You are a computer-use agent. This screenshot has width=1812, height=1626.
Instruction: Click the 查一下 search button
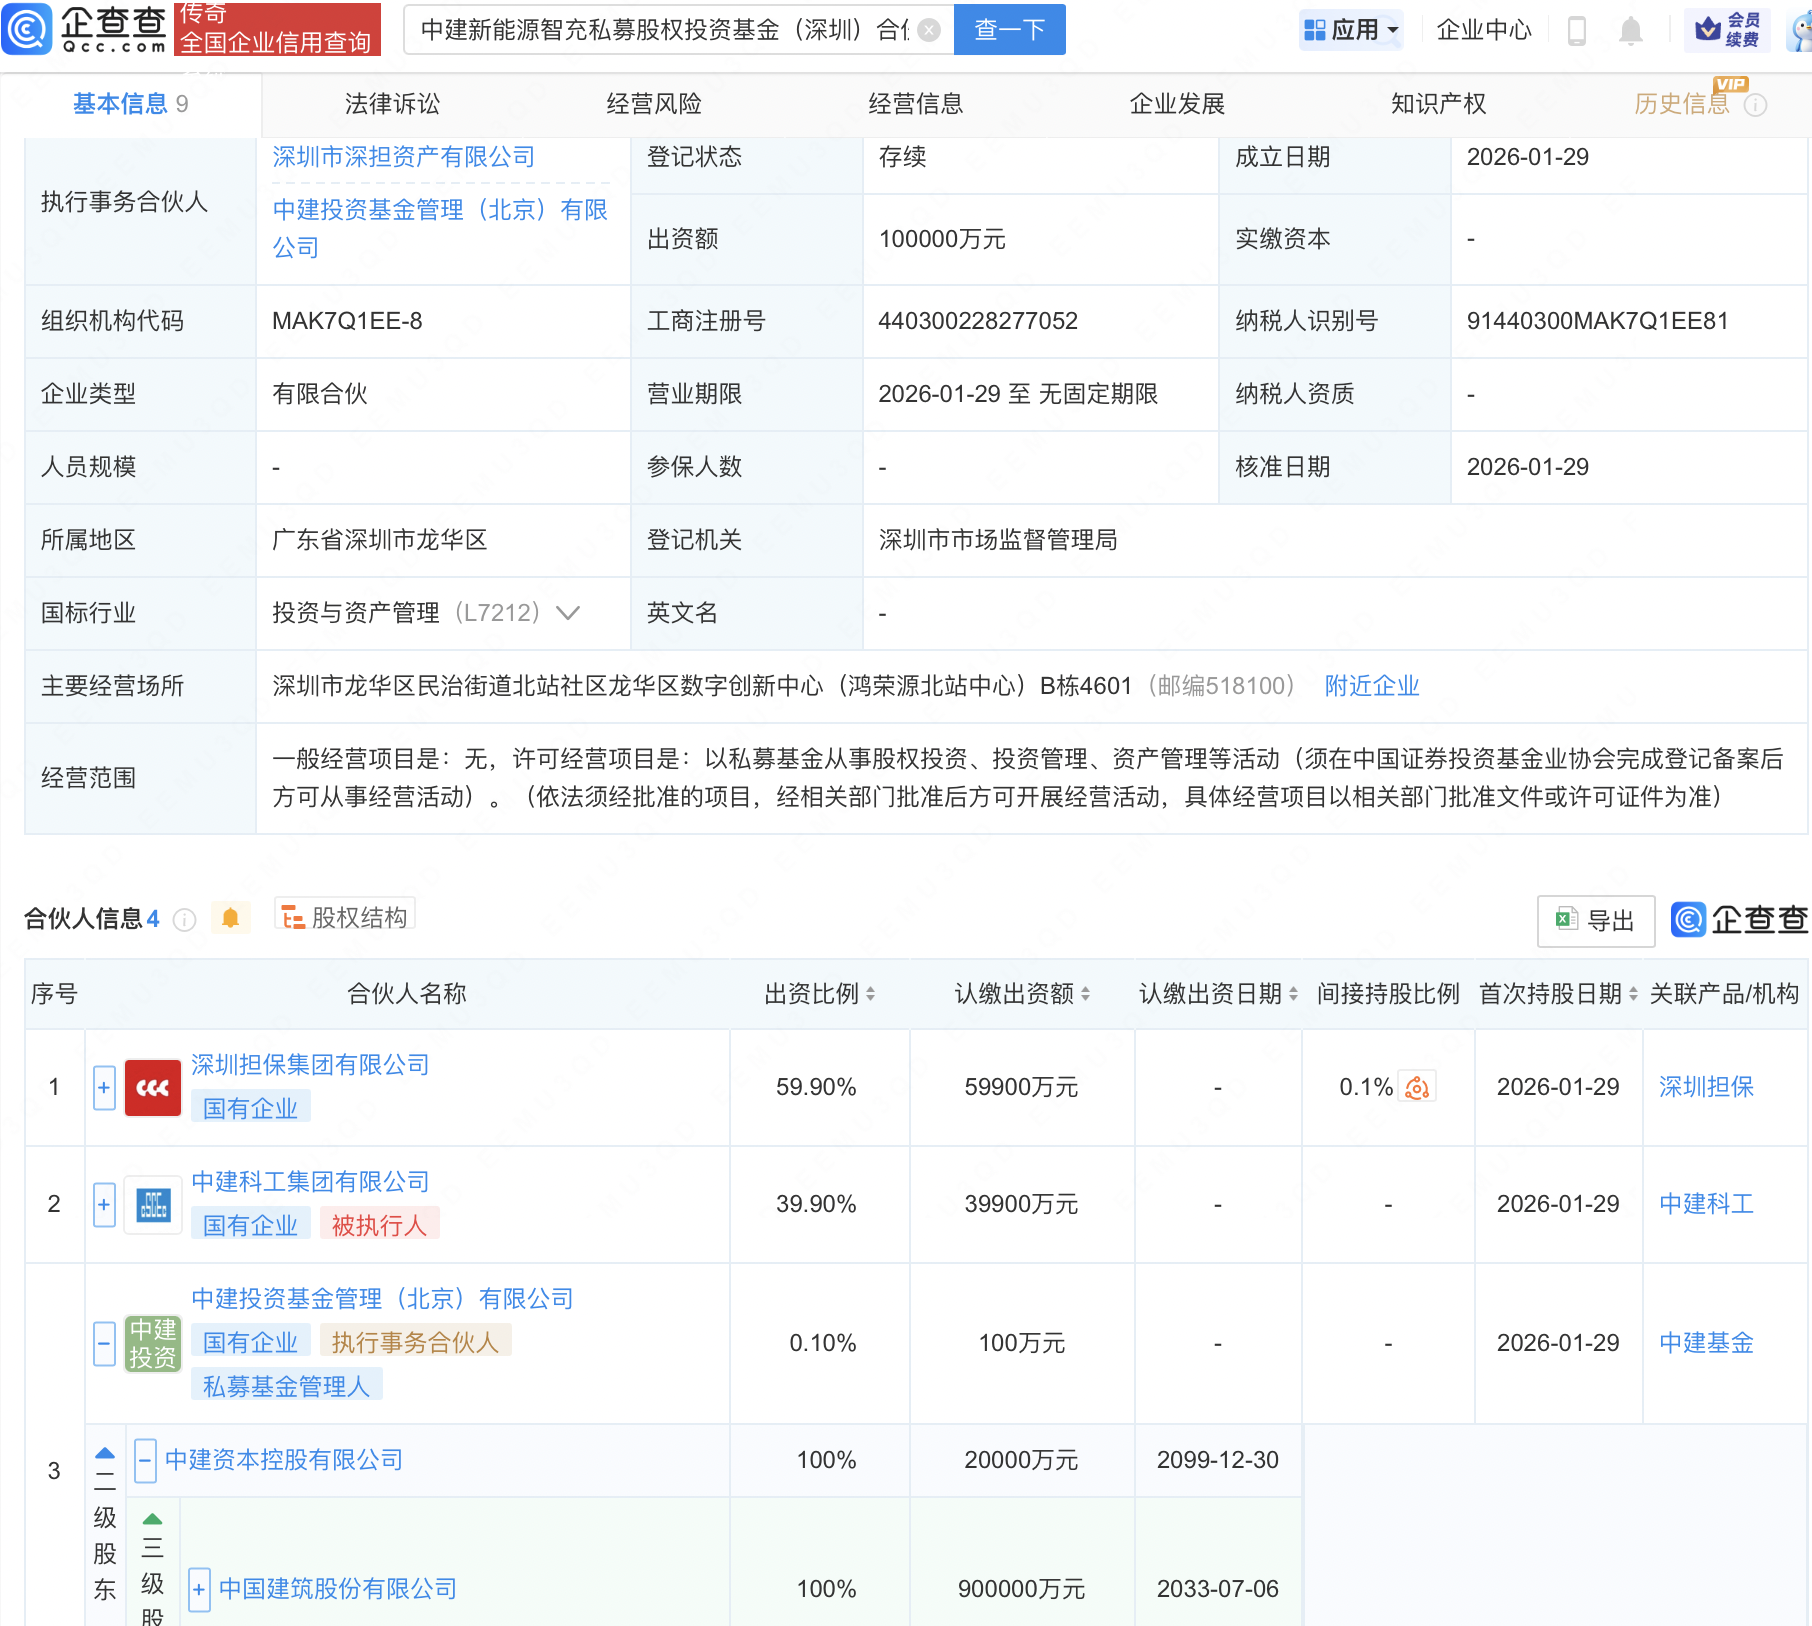click(x=1009, y=30)
